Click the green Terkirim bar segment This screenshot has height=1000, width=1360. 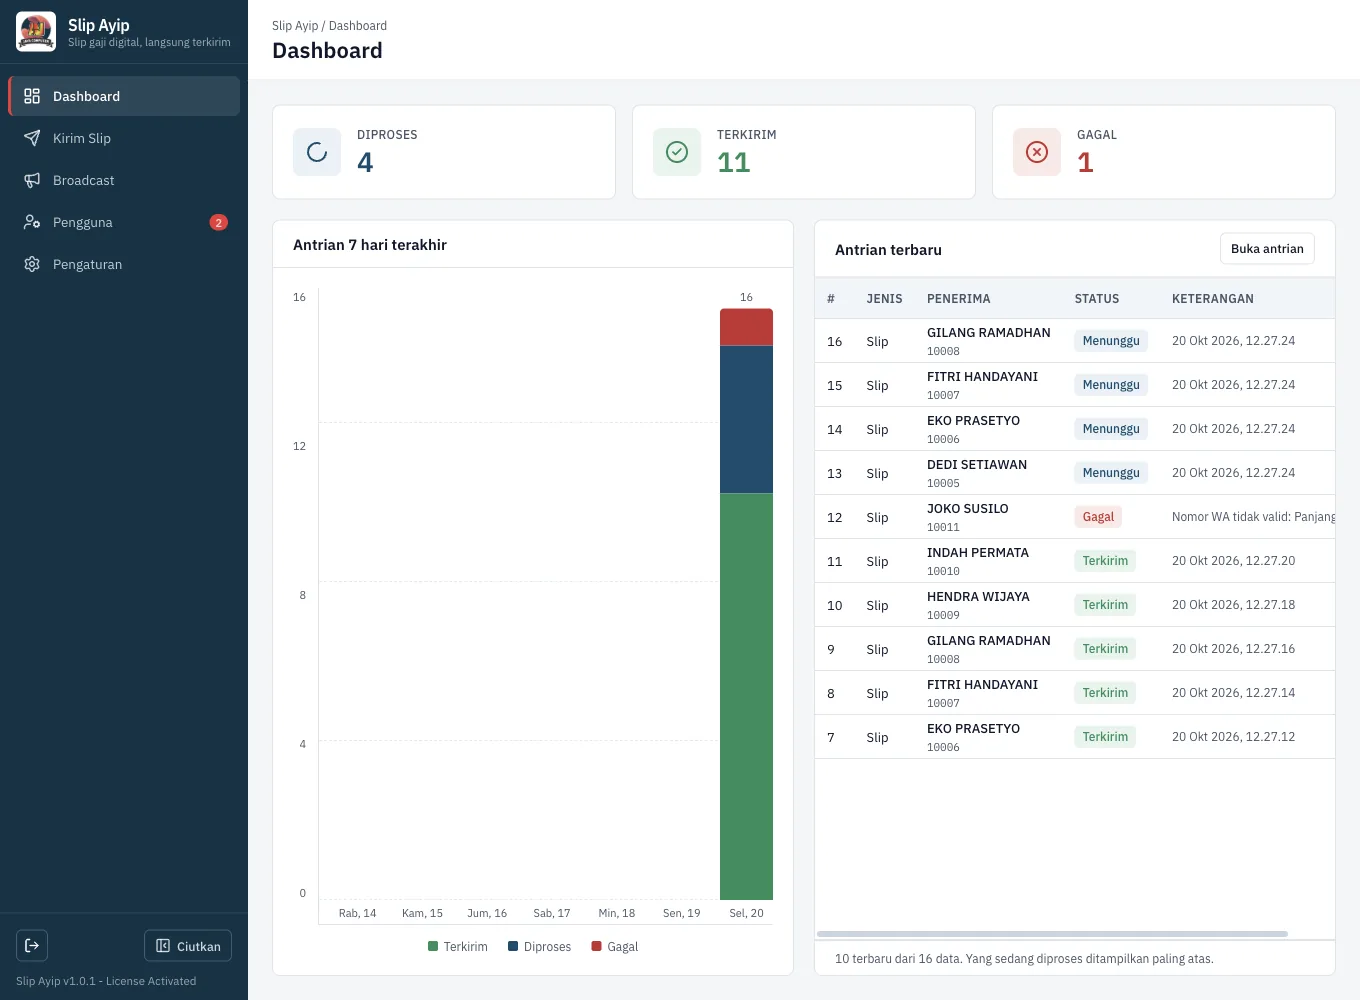point(746,696)
